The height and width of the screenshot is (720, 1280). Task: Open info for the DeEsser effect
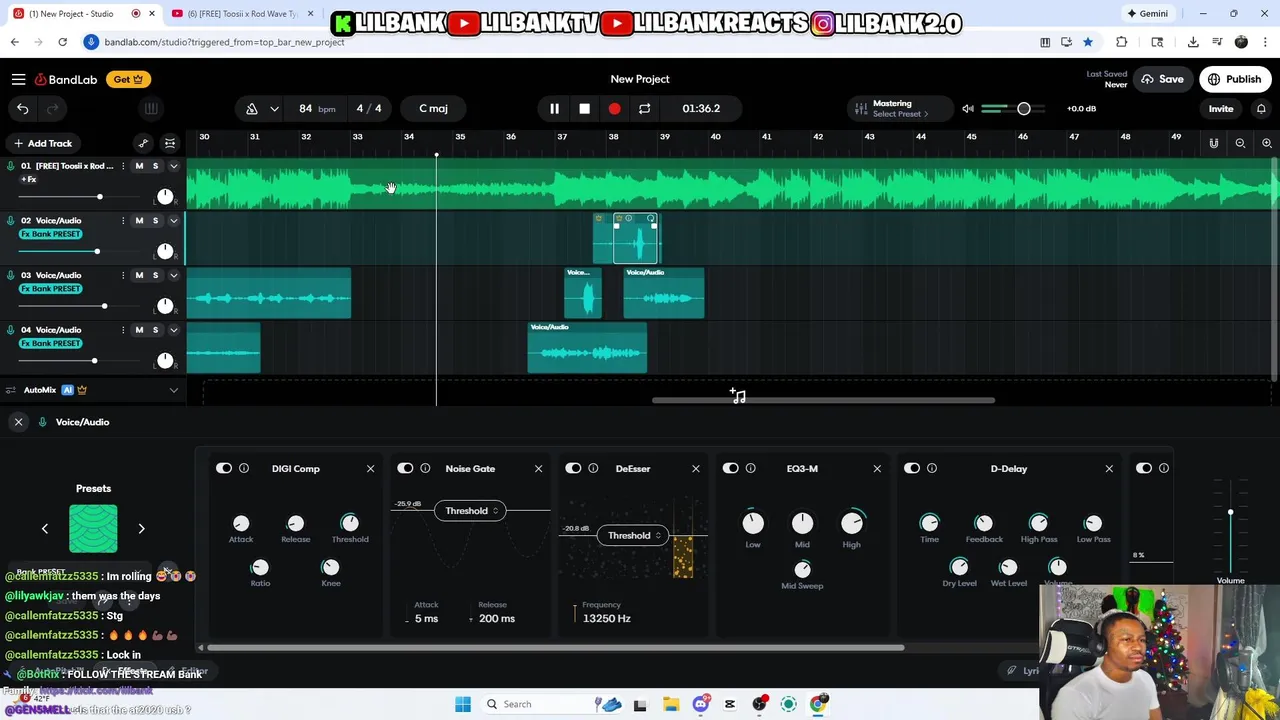pos(593,468)
